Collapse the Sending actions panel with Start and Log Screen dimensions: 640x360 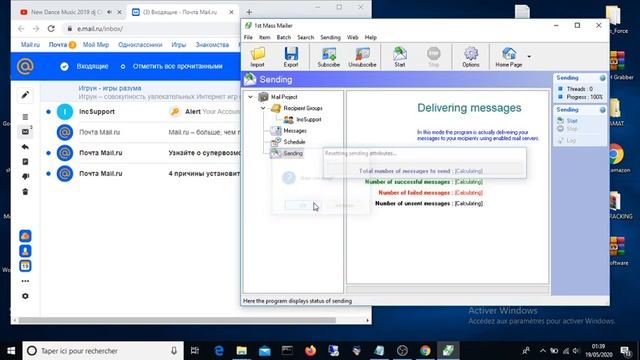(x=602, y=110)
